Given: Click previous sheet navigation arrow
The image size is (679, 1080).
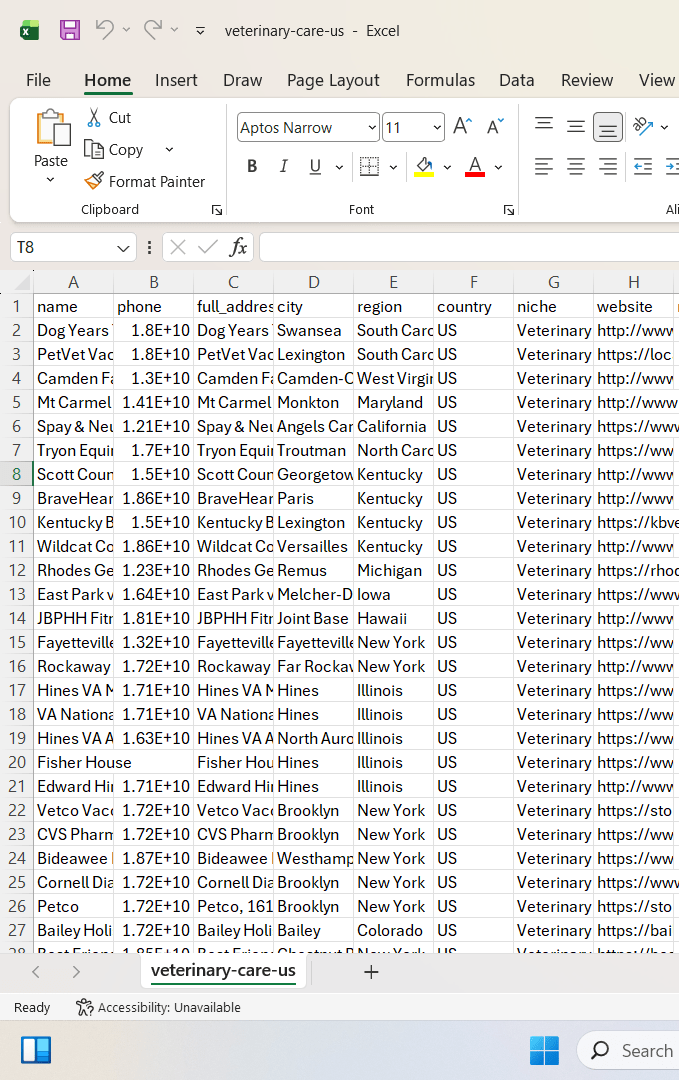Looking at the screenshot, I should pyautogui.click(x=36, y=972).
